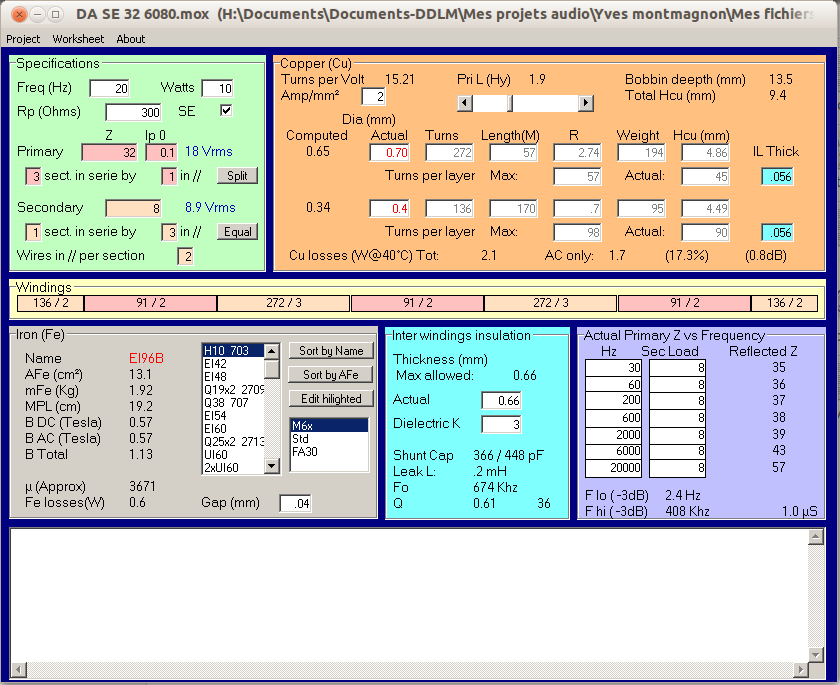Click the Primary Ip 0 field
The image size is (840, 685).
tap(161, 153)
